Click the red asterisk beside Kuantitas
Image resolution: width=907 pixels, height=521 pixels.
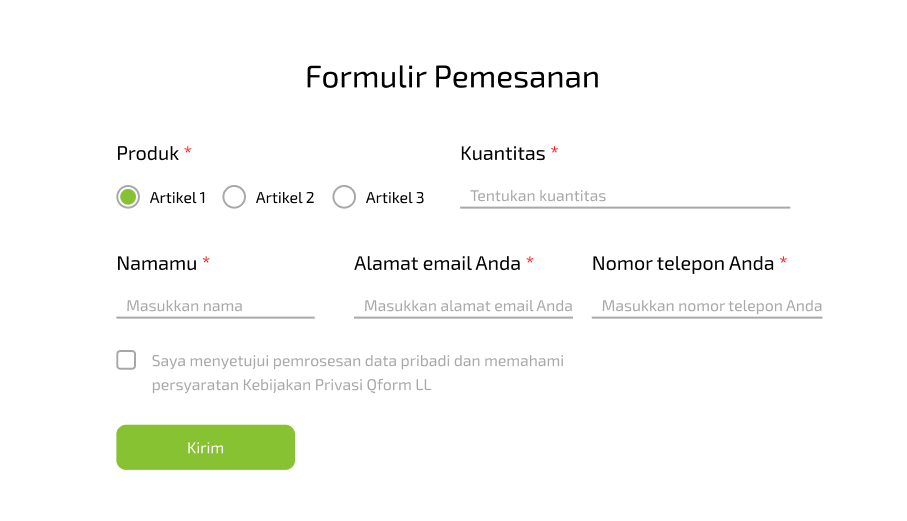tap(555, 152)
